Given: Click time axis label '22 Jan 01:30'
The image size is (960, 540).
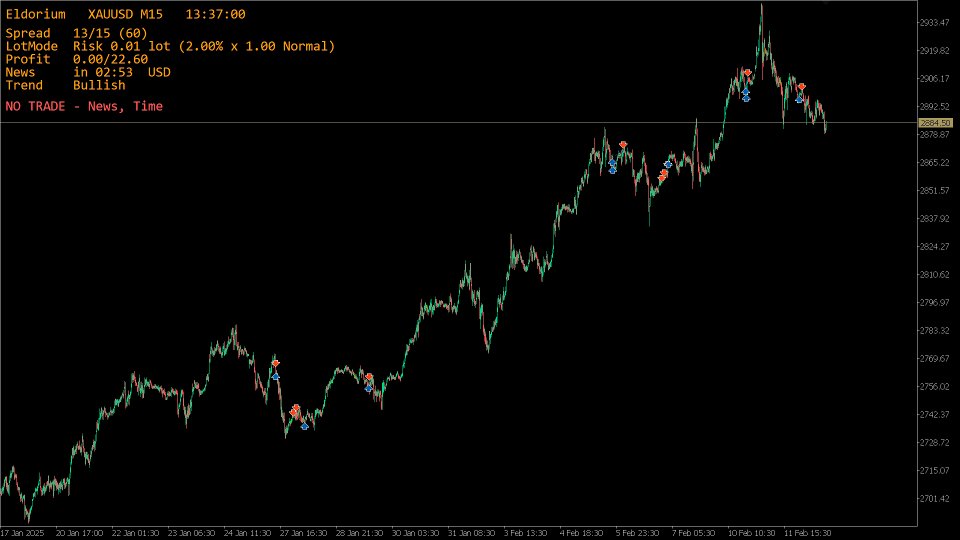Looking at the screenshot, I should click(x=135, y=533).
